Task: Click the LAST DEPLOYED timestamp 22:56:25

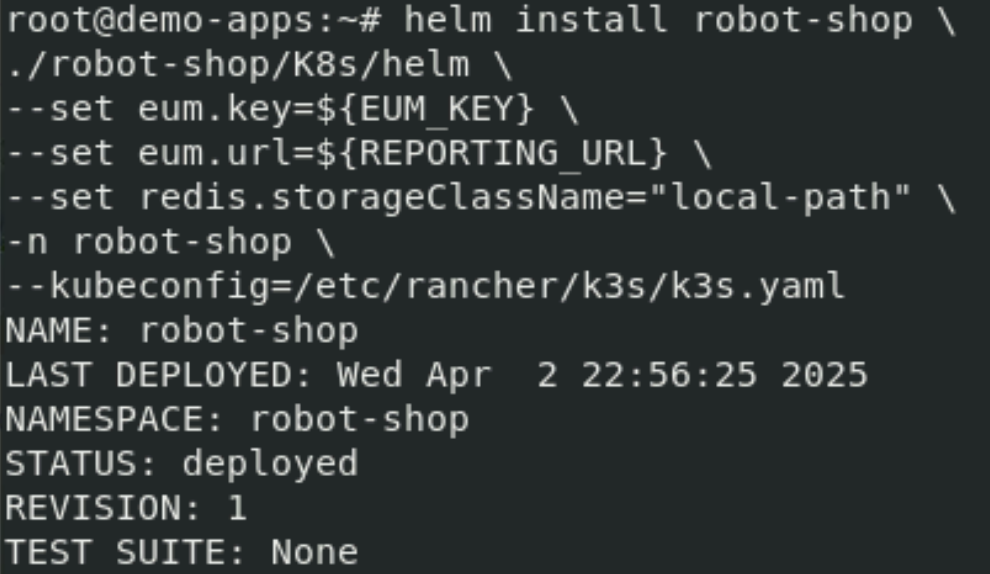Action: coord(669,375)
